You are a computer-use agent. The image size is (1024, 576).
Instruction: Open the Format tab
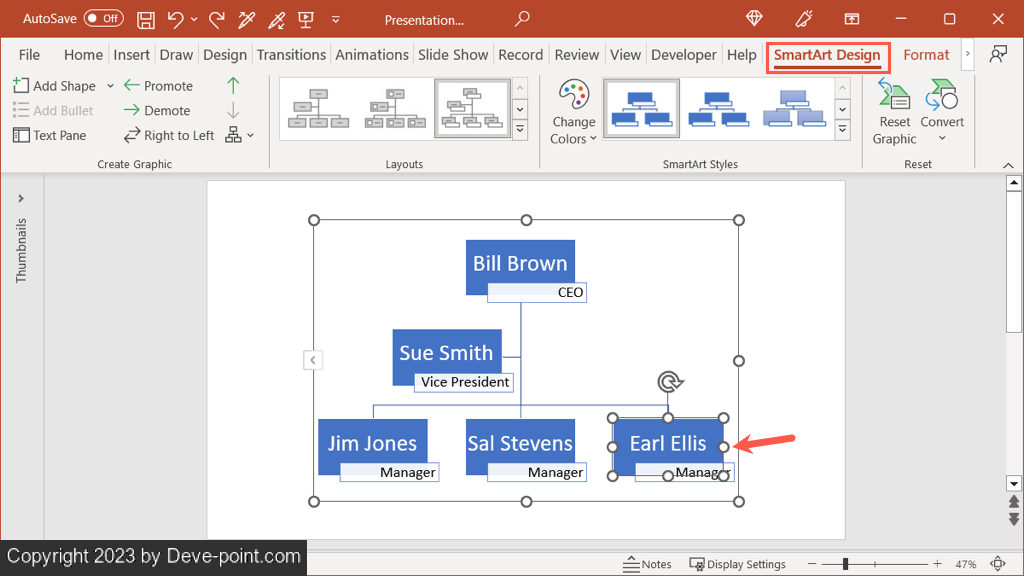926,55
